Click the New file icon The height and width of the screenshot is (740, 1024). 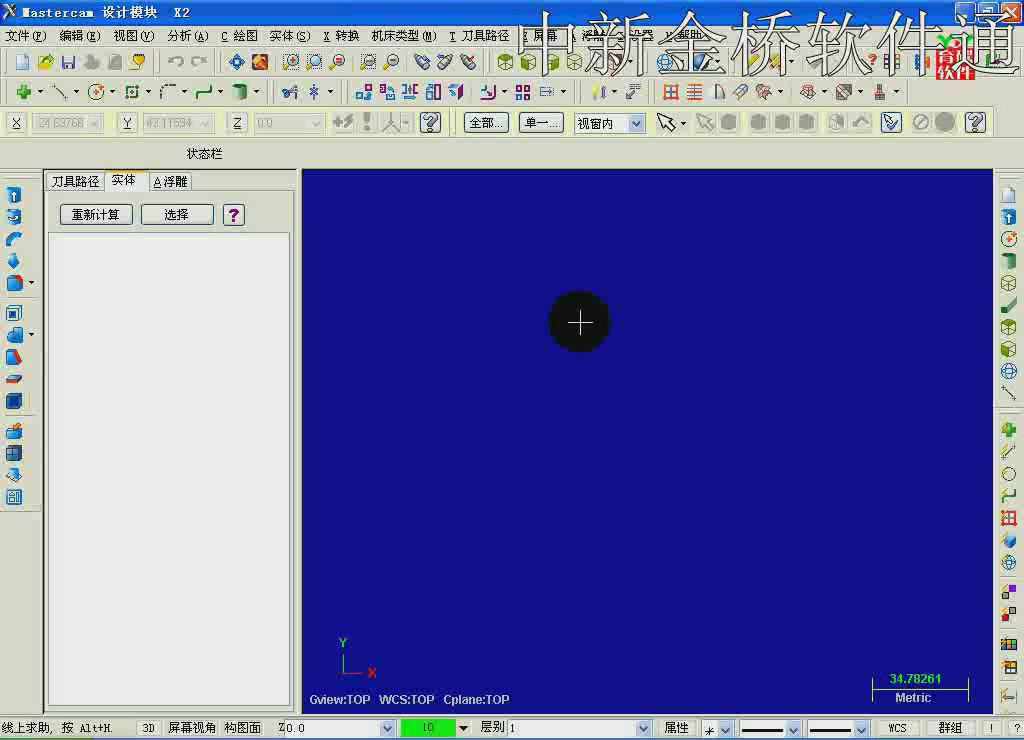22,62
